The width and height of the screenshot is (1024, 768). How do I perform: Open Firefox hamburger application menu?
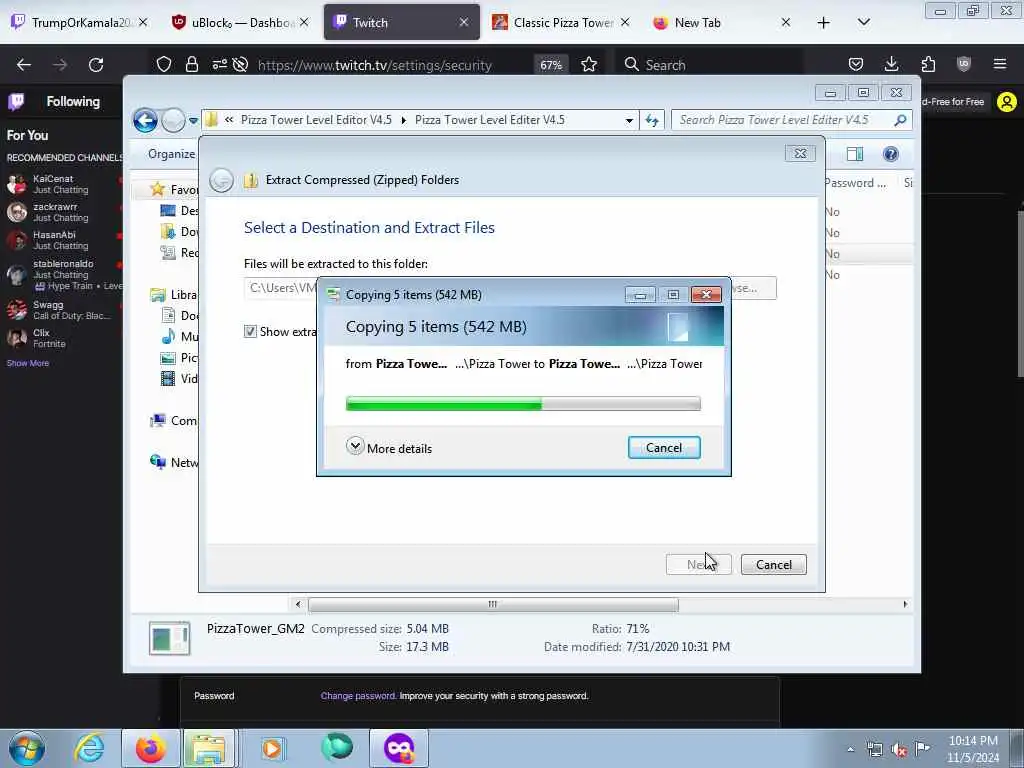[999, 65]
